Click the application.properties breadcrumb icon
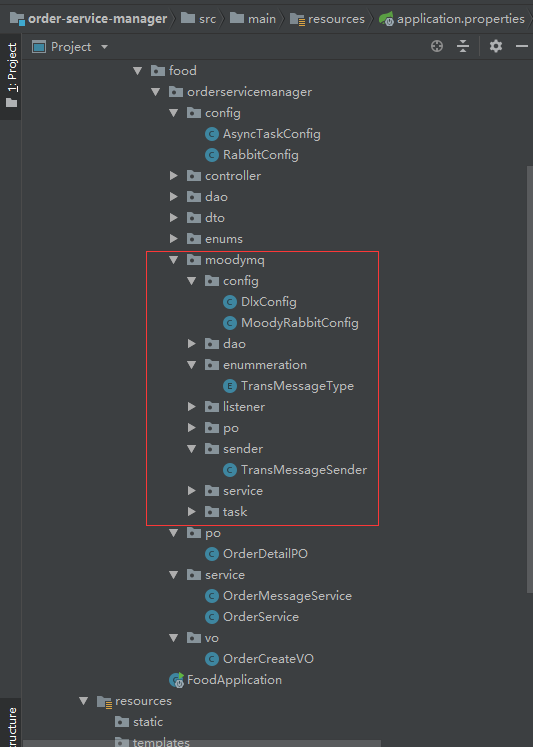 386,19
